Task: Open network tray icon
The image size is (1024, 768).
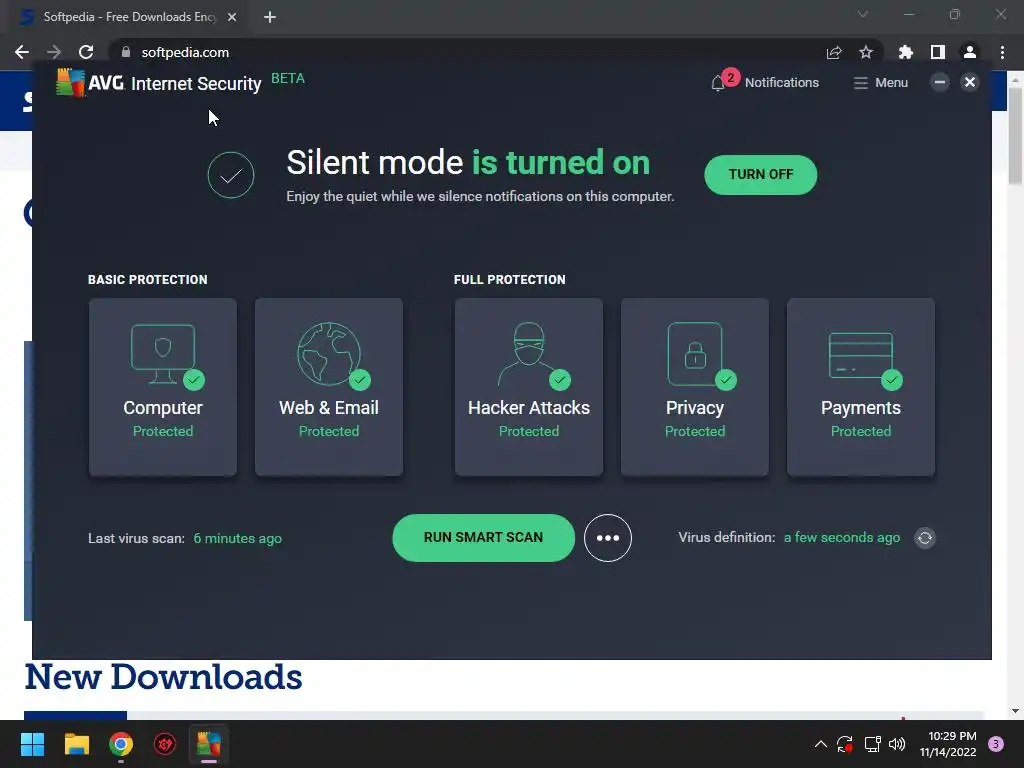Action: [x=872, y=744]
